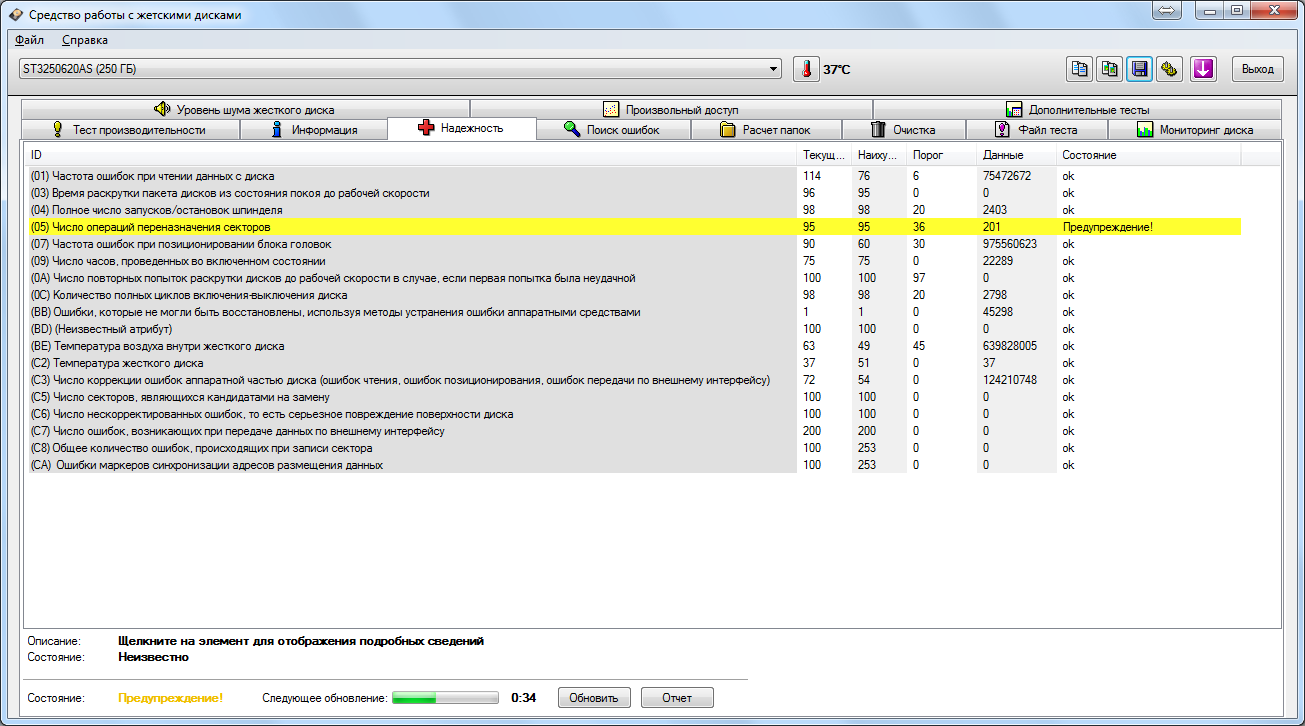Click the orange Предупреждение! status at bottom

170,697
